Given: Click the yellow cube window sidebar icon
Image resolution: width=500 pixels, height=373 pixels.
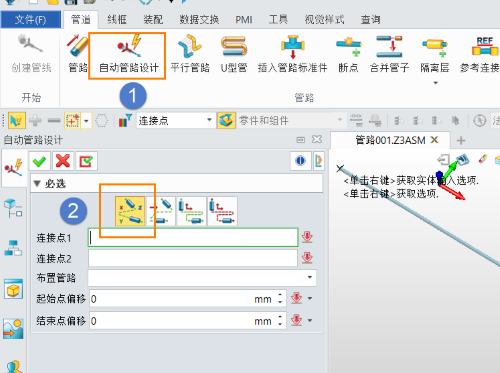Looking at the screenshot, I should (x=13, y=289).
